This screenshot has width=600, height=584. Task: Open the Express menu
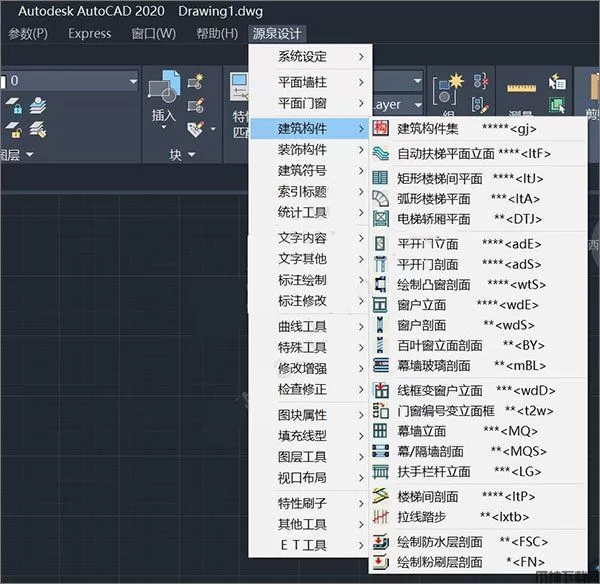click(90, 33)
